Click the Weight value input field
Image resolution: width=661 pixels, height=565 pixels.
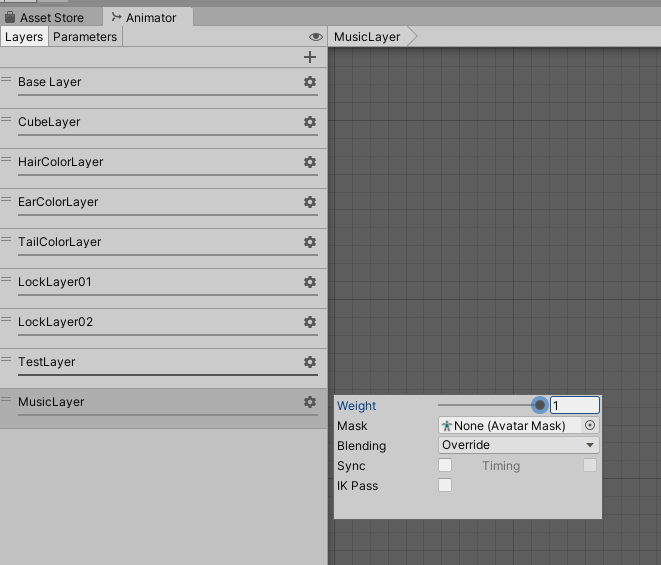pos(575,405)
